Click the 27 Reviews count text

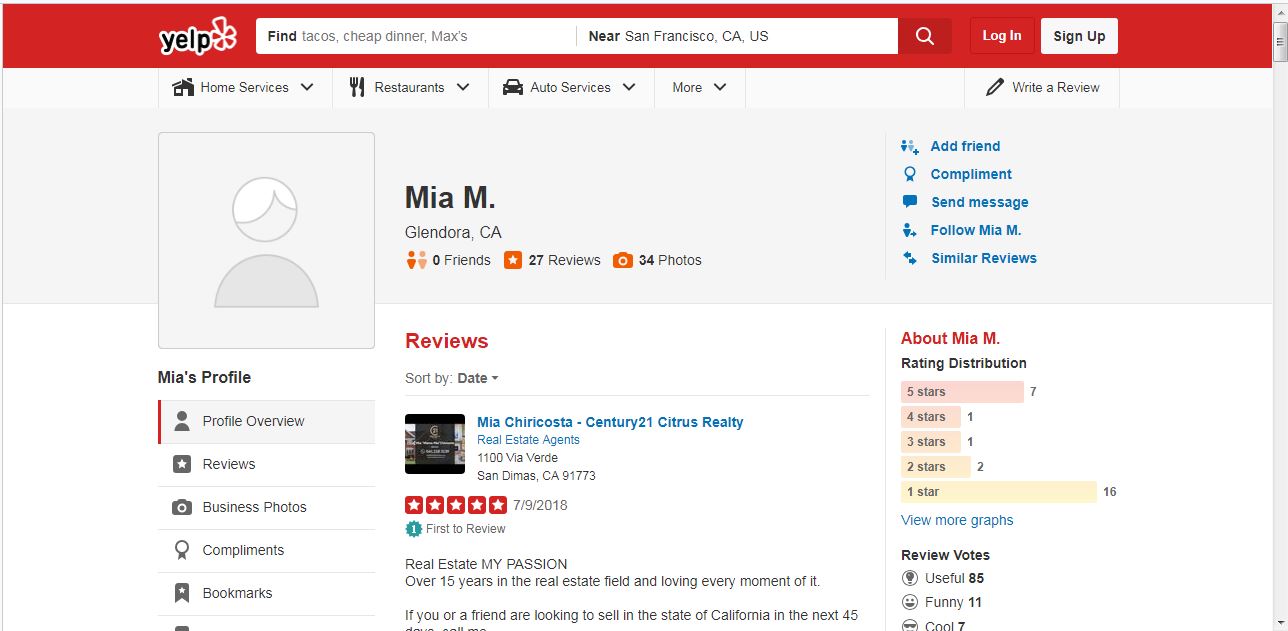point(565,260)
